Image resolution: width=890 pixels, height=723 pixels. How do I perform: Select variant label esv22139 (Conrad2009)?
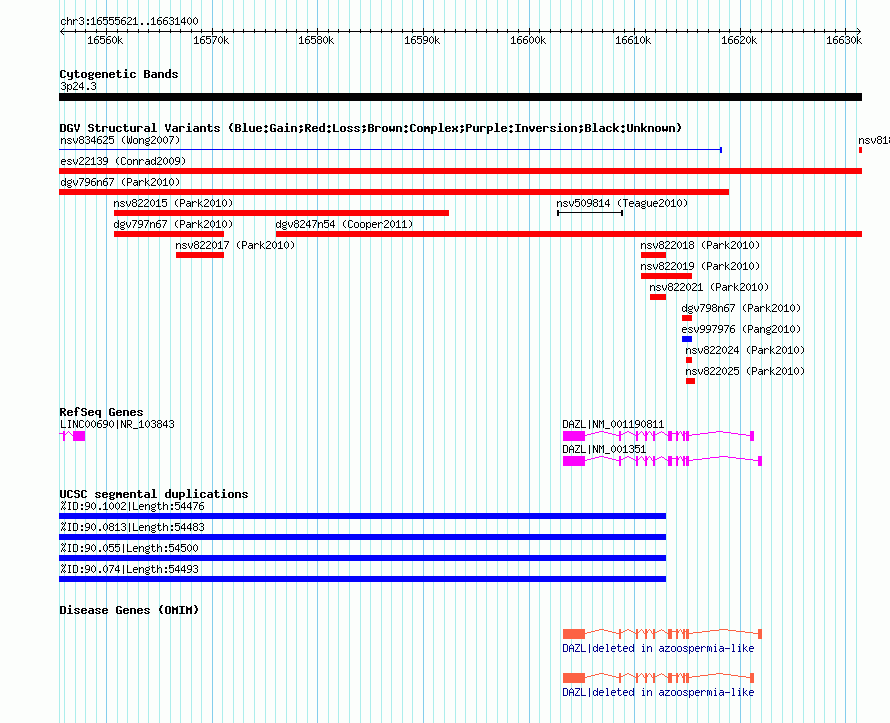click(123, 161)
